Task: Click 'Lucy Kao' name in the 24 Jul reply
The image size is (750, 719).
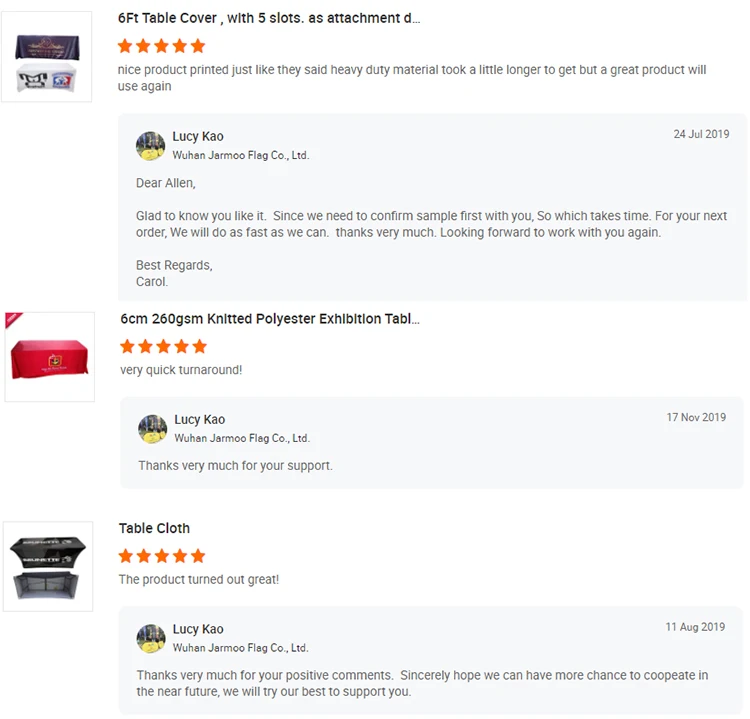Action: click(198, 136)
